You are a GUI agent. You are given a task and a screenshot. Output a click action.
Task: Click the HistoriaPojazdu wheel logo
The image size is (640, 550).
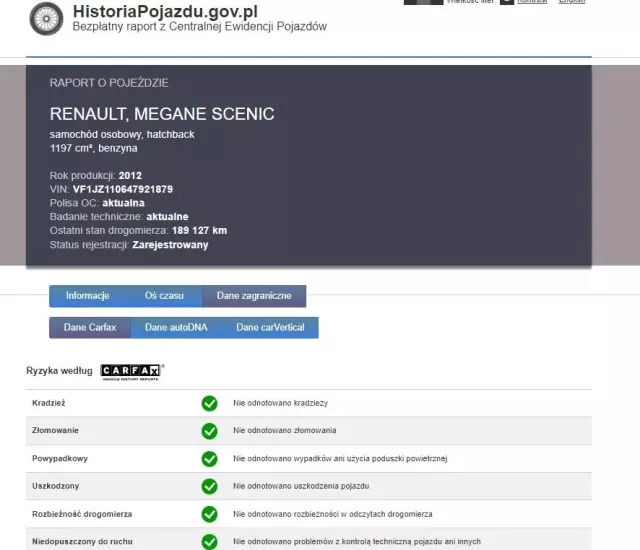(x=46, y=18)
